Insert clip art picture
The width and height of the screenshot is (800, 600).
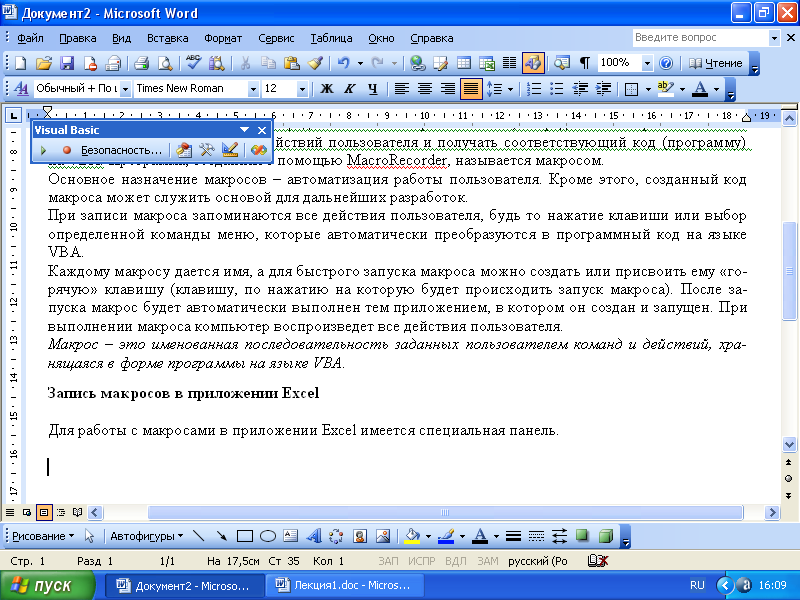tap(360, 536)
